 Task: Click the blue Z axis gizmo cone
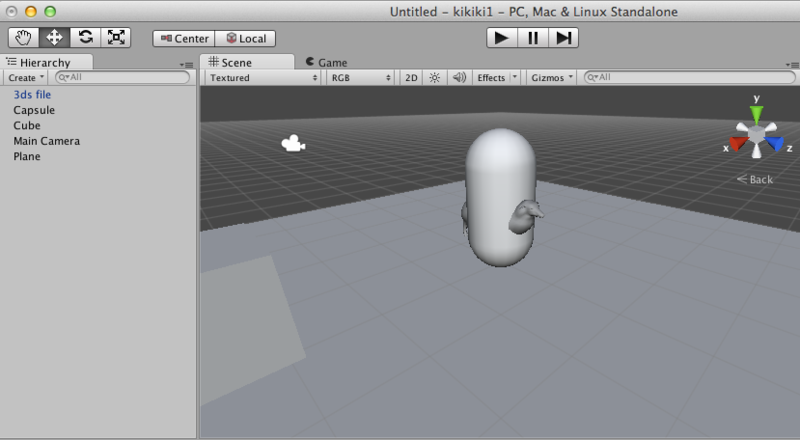[x=775, y=143]
